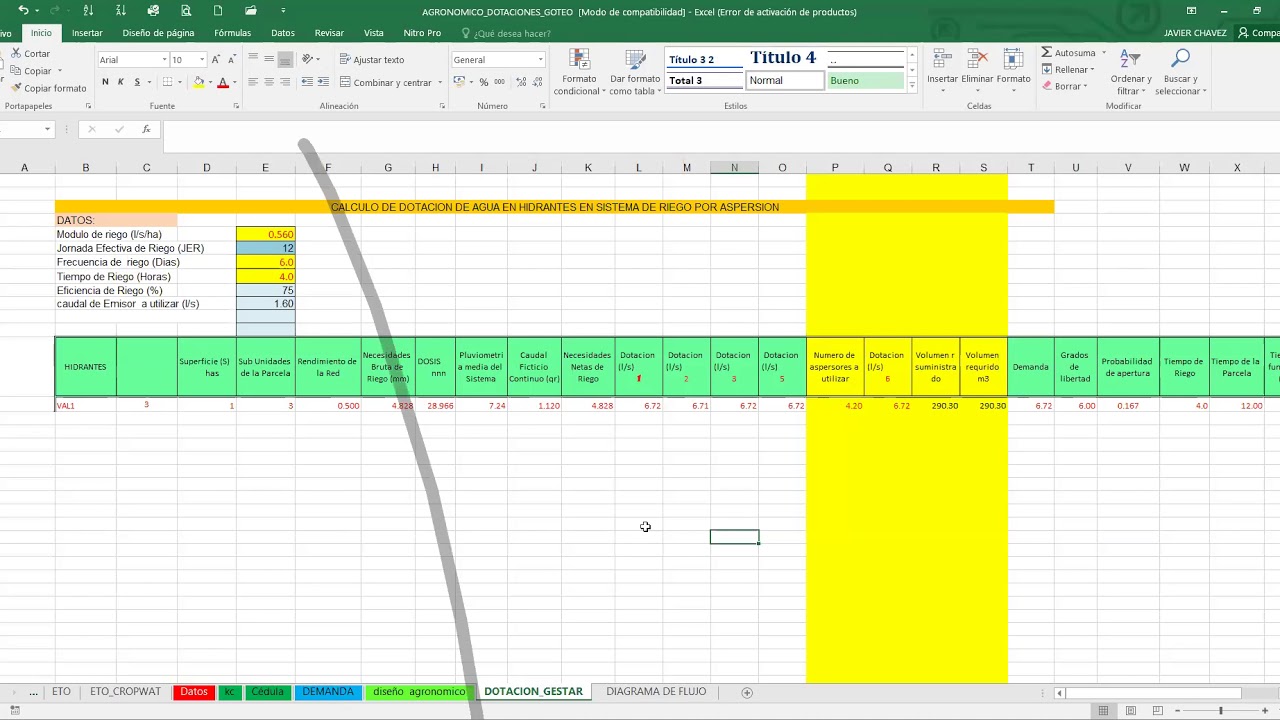The width and height of the screenshot is (1280, 720).
Task: Open Buscar y seleccionar menu
Action: (x=1180, y=71)
